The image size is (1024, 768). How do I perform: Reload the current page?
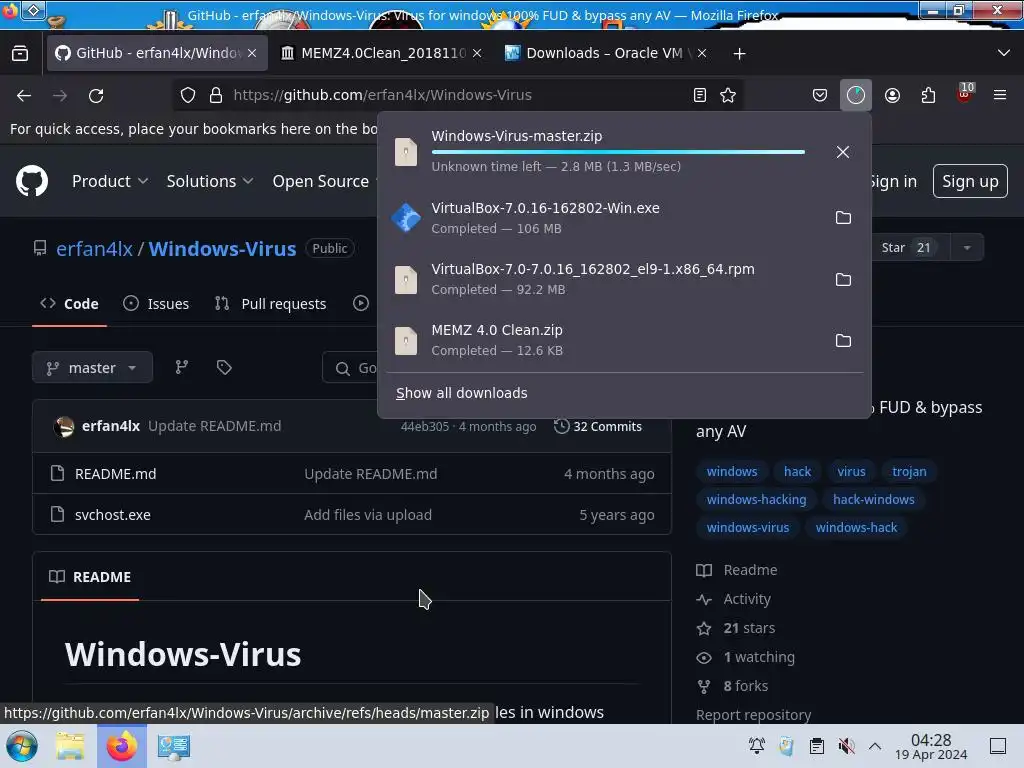pos(96,95)
